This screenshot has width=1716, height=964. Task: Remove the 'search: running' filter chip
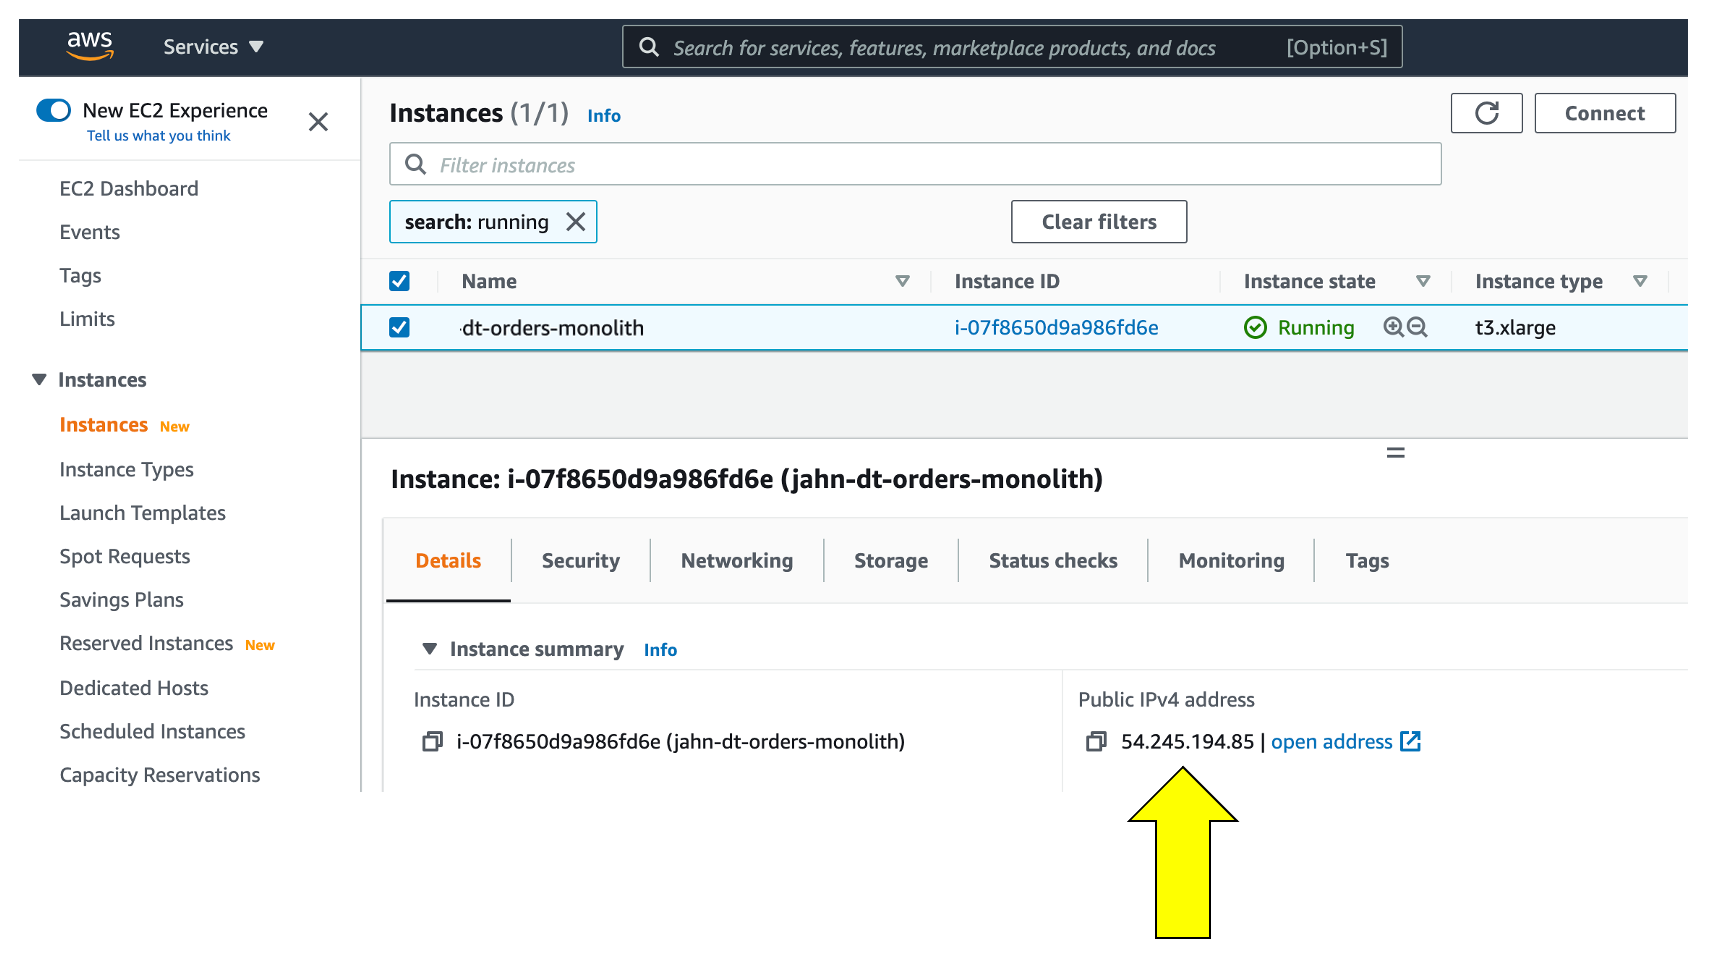coord(576,222)
